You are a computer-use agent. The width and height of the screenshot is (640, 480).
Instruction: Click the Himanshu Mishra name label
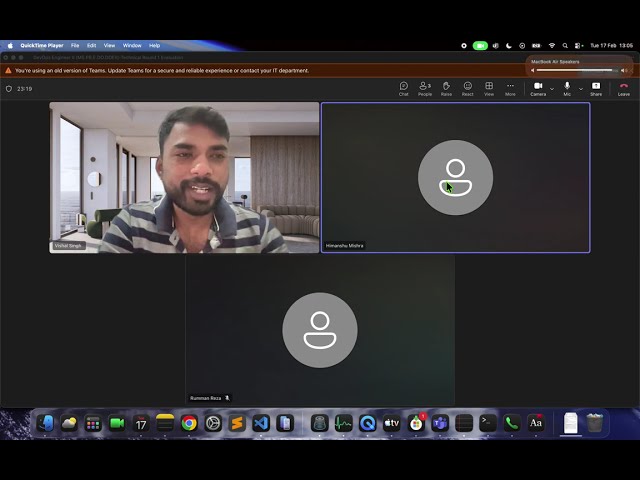(x=344, y=246)
